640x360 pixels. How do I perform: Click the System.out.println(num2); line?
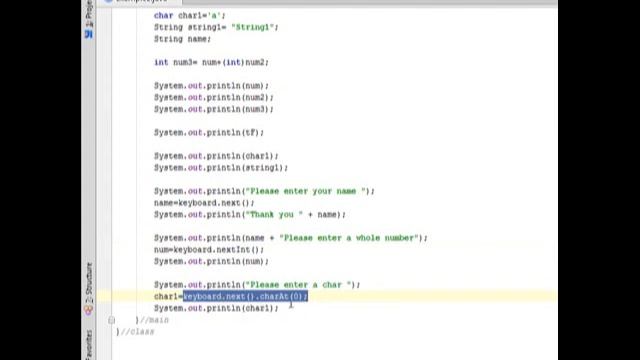tap(213, 98)
